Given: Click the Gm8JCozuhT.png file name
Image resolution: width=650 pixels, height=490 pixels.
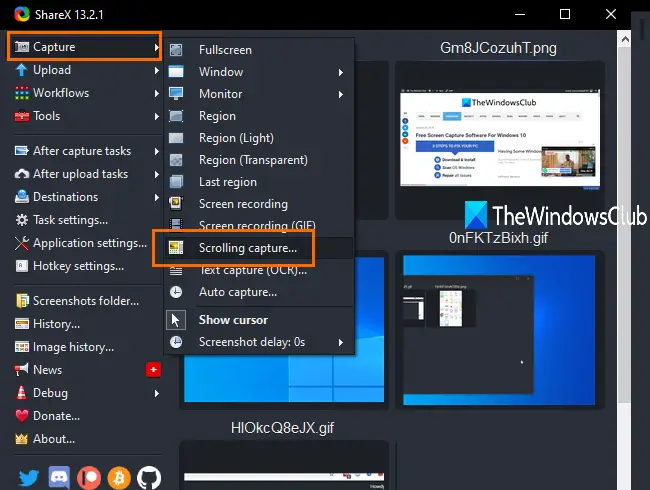Looking at the screenshot, I should [498, 48].
